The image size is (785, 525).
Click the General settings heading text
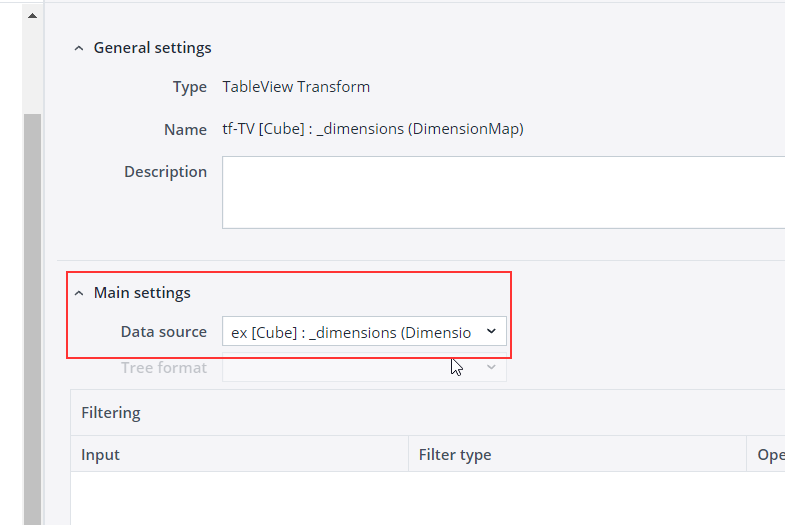(152, 48)
